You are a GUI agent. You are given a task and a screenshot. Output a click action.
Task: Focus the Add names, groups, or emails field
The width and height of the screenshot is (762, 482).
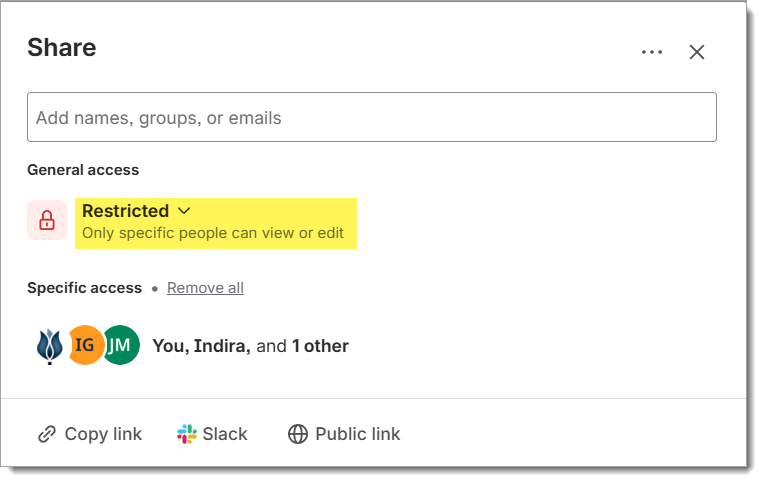(x=371, y=118)
